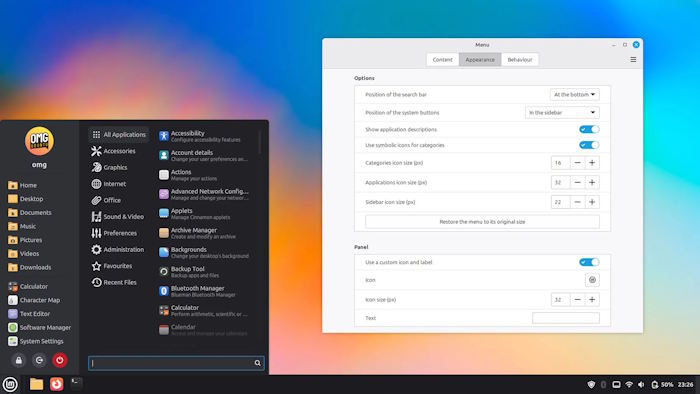The height and width of the screenshot is (394, 700).
Task: Decrease Categories icon size
Action: [x=577, y=163]
